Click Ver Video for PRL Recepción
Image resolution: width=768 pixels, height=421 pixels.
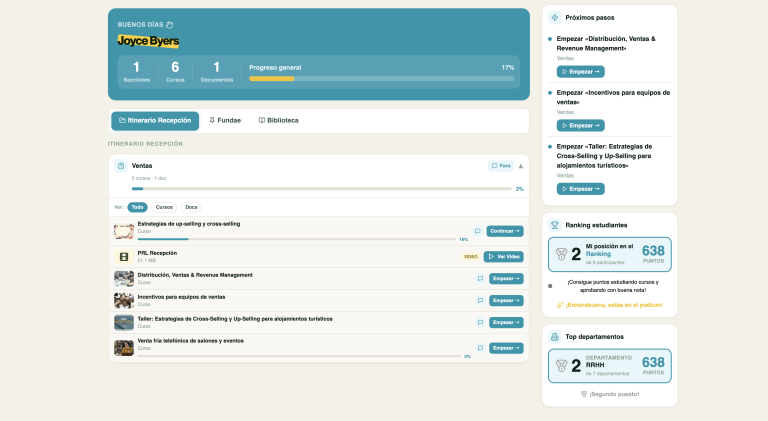[504, 257]
